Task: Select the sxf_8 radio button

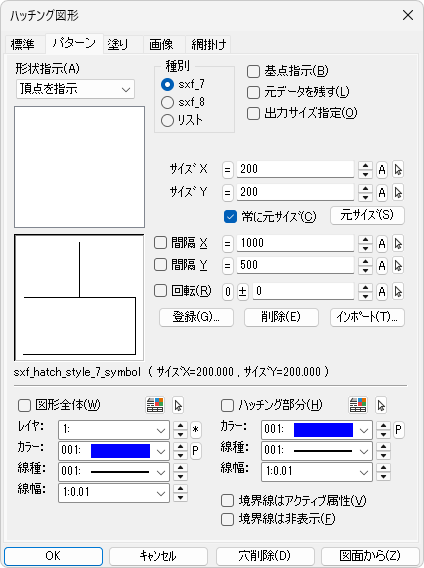Action: coord(167,103)
